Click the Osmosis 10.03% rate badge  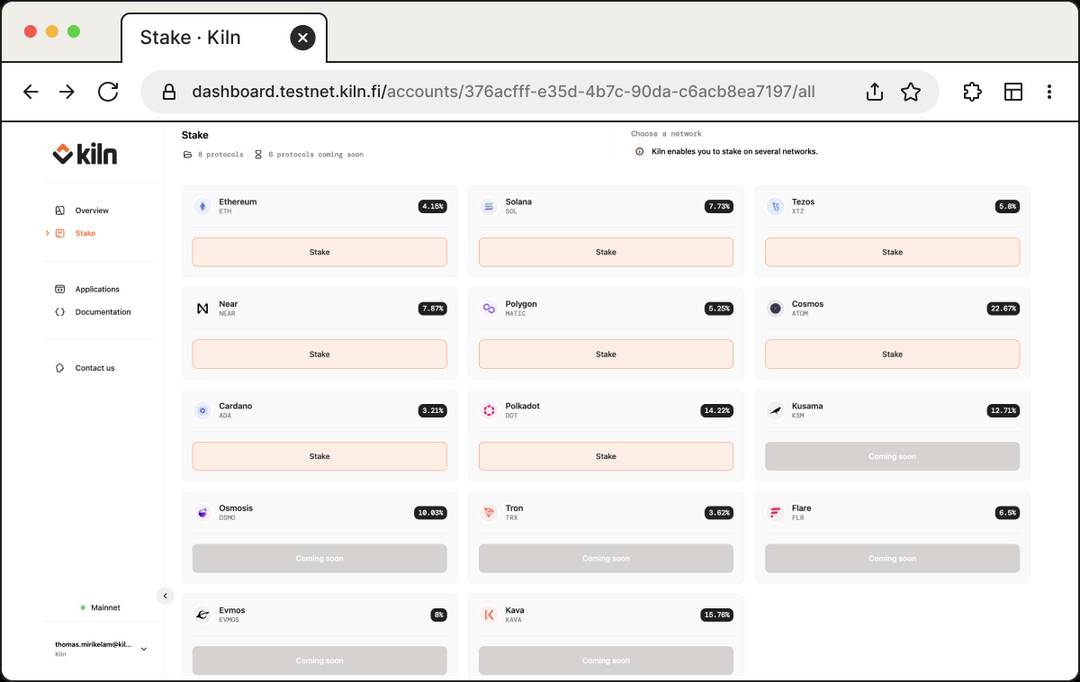[430, 513]
